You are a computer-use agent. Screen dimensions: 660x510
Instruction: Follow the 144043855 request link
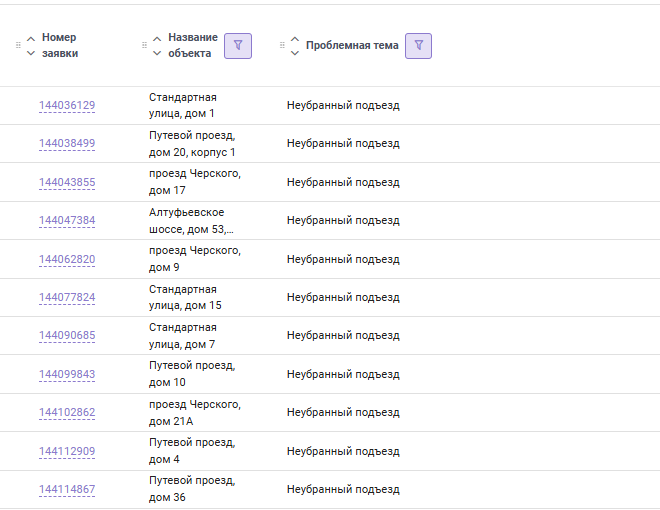click(x=67, y=182)
